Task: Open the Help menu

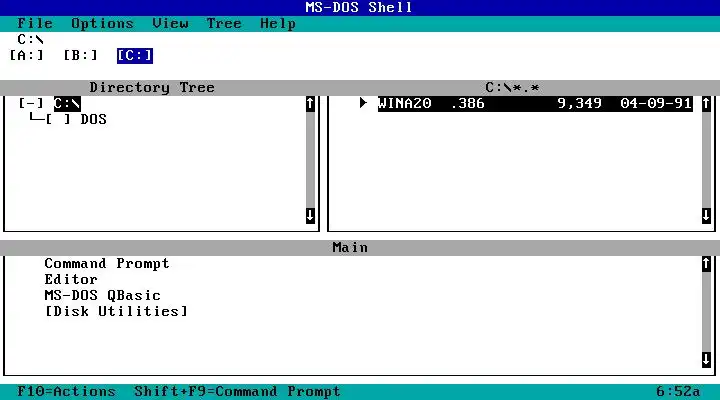Action: pos(278,23)
